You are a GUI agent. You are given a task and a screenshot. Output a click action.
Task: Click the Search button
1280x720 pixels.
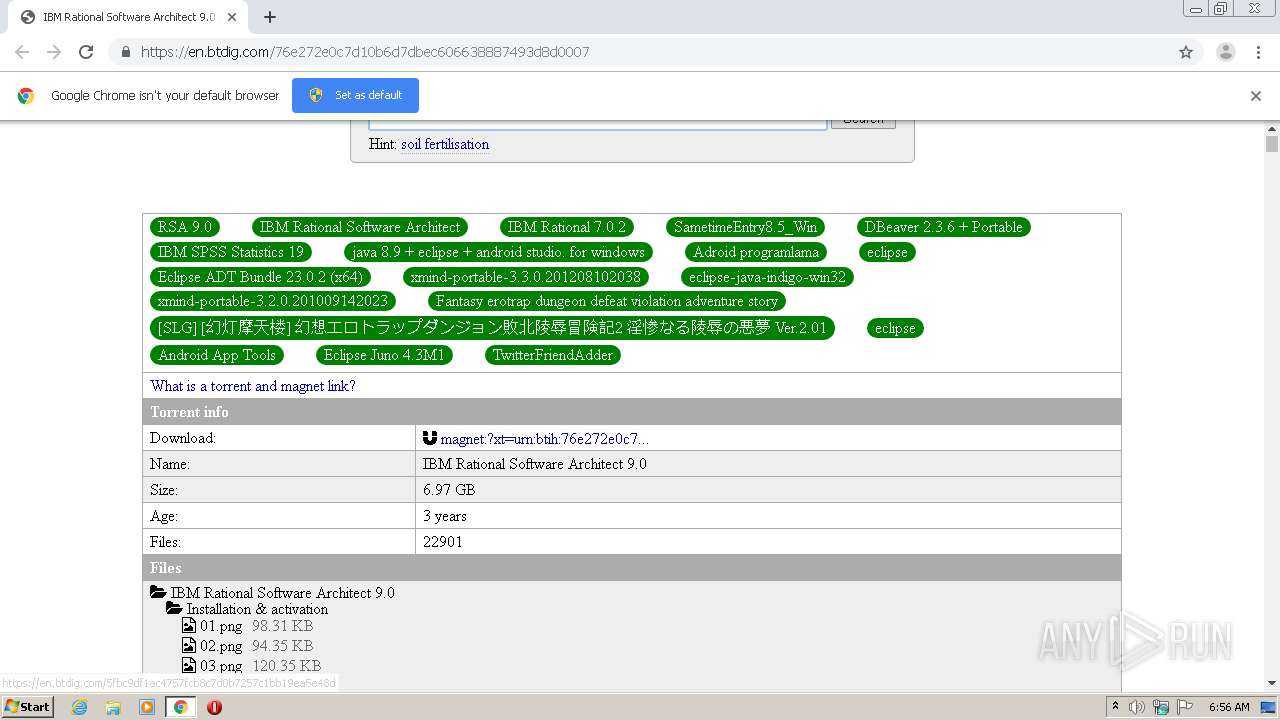coord(863,122)
